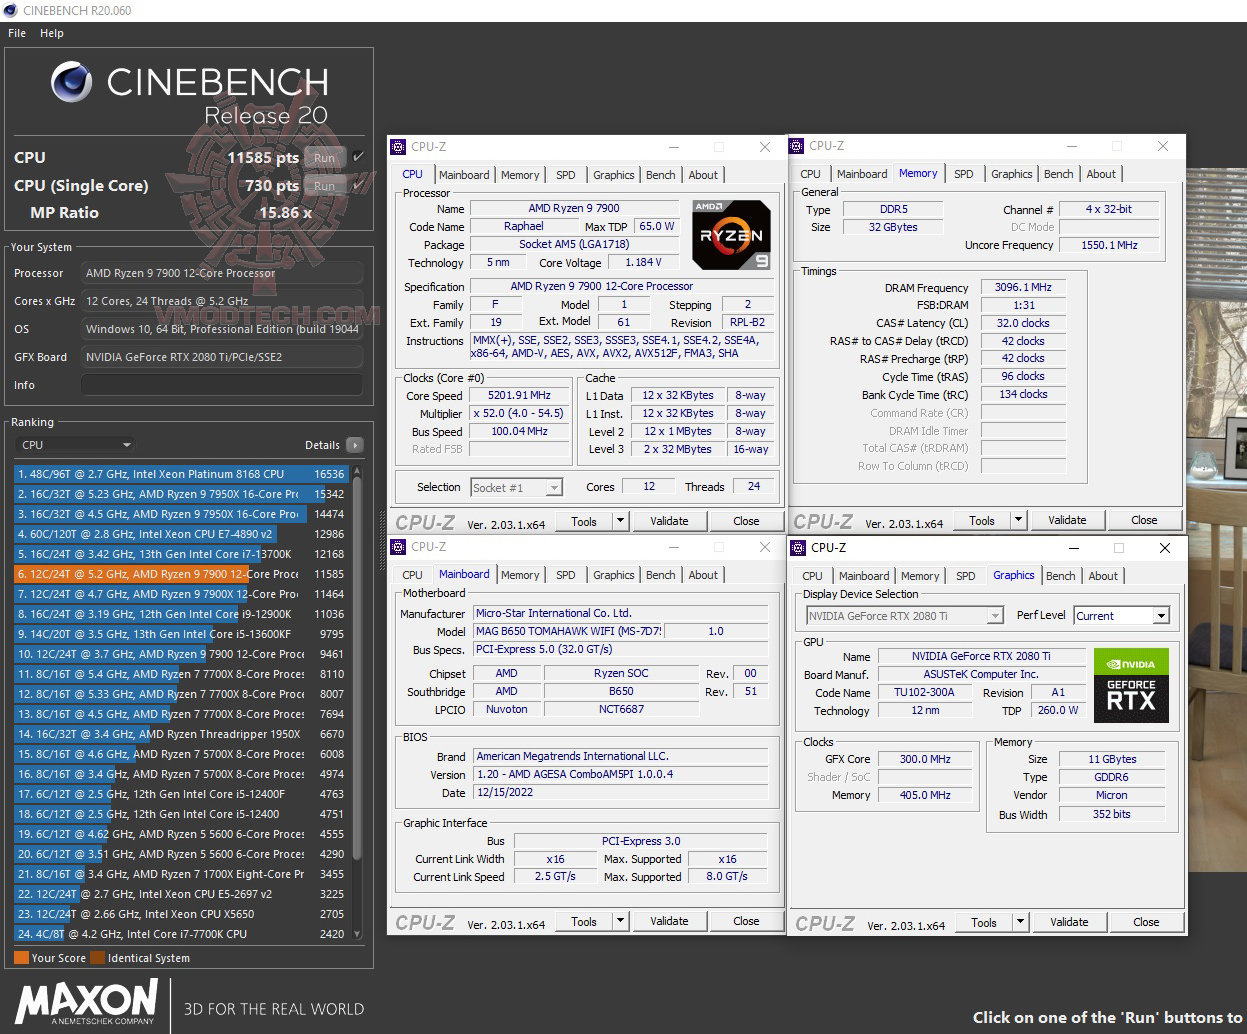Image resolution: width=1247 pixels, height=1034 pixels.
Task: Open Tools dropdown arrow in Memory window
Action: click(x=1018, y=520)
